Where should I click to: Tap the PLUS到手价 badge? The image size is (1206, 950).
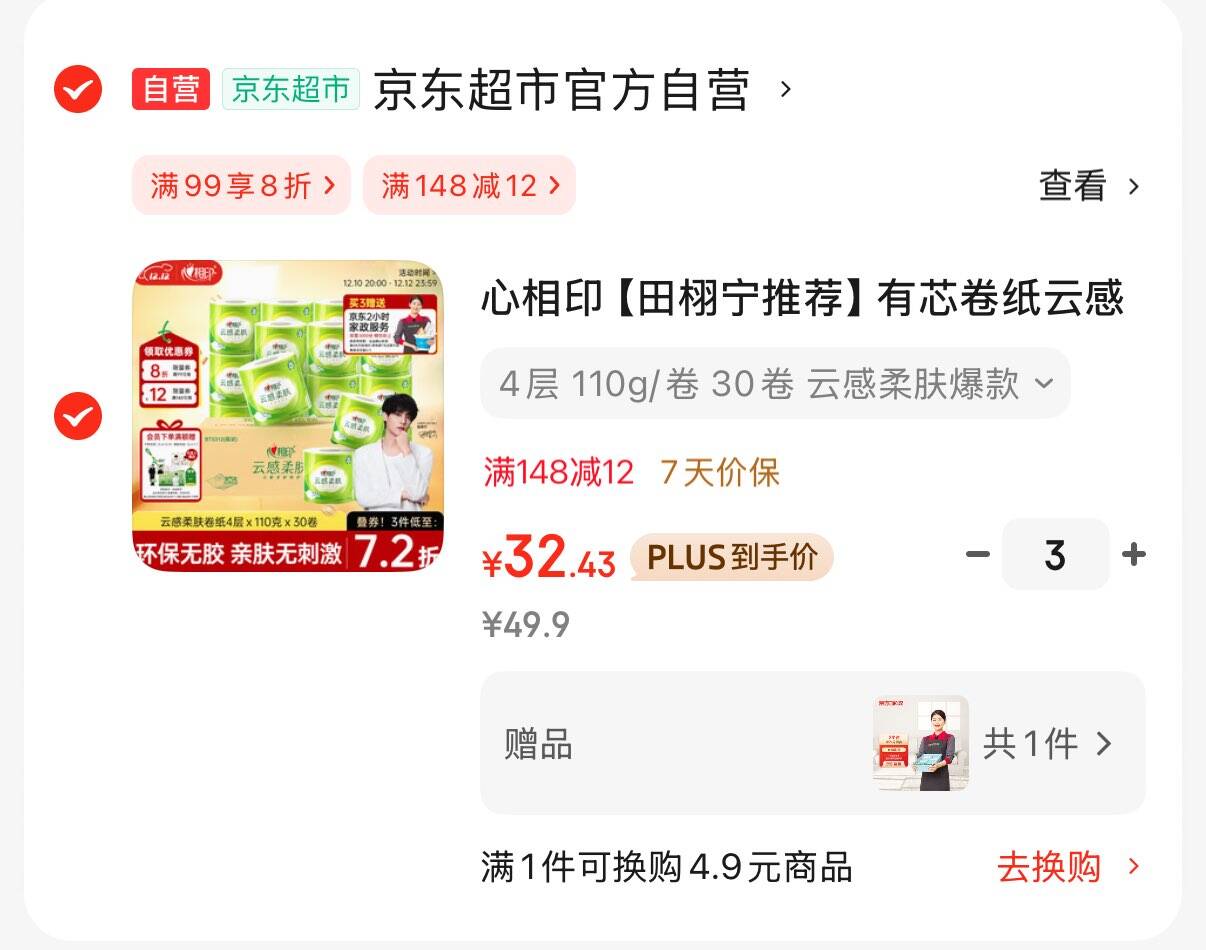tap(732, 557)
